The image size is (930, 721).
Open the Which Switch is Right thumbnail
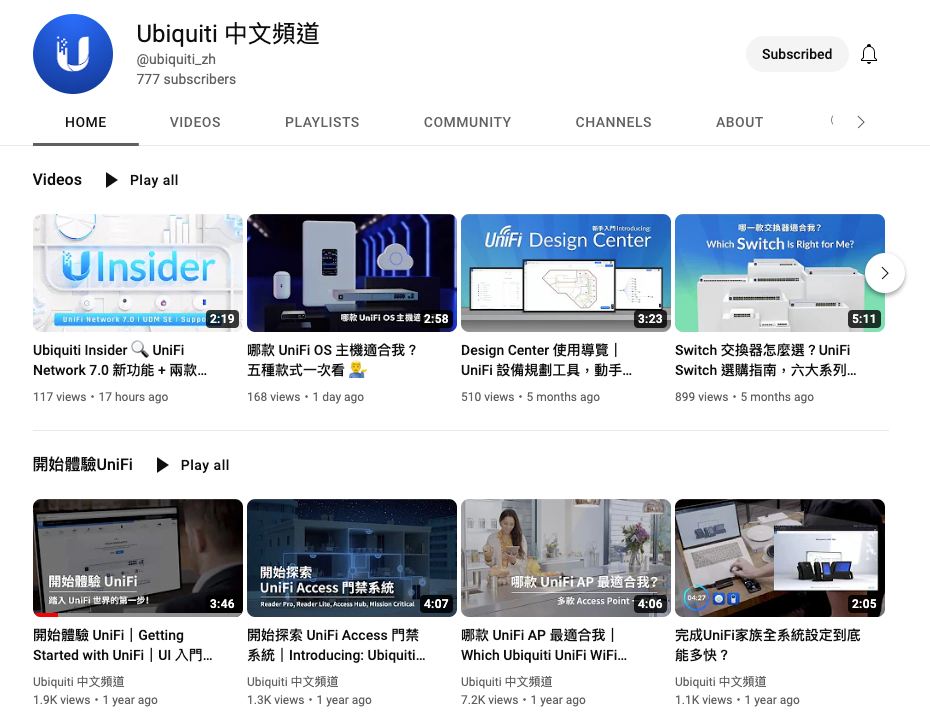780,273
